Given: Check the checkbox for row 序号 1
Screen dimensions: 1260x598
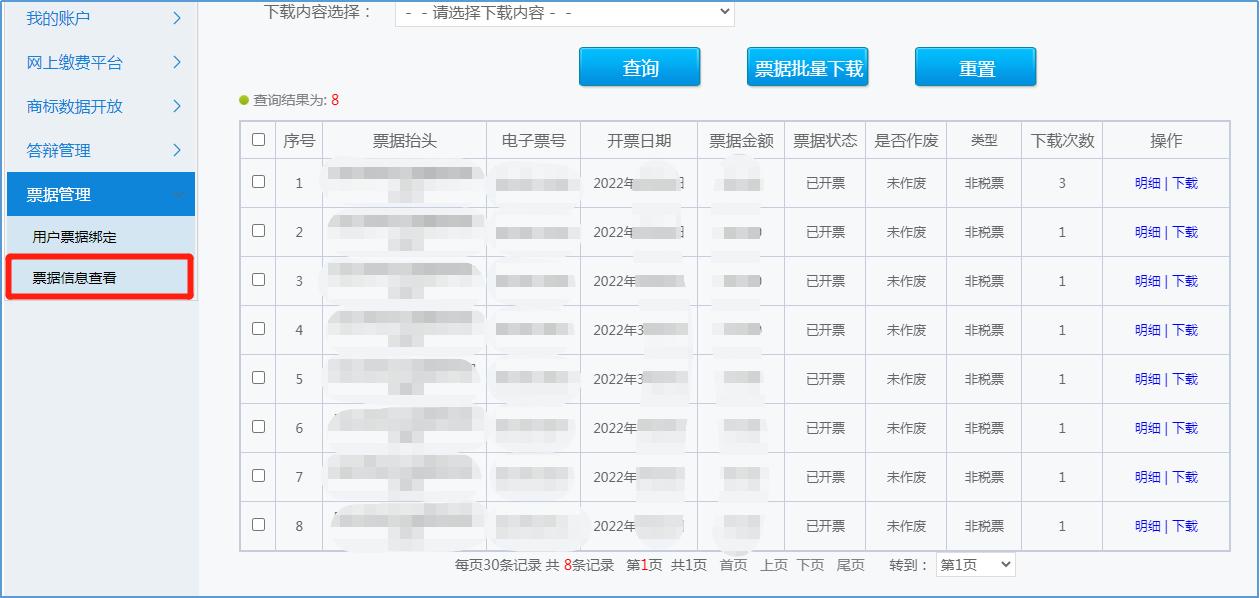Looking at the screenshot, I should (257, 183).
